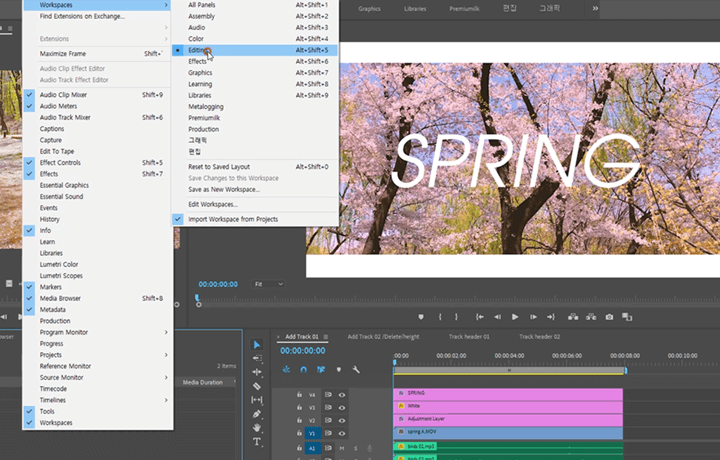The width and height of the screenshot is (720, 460).
Task: Open Timeline Display Settings wrench
Action: pos(356,370)
